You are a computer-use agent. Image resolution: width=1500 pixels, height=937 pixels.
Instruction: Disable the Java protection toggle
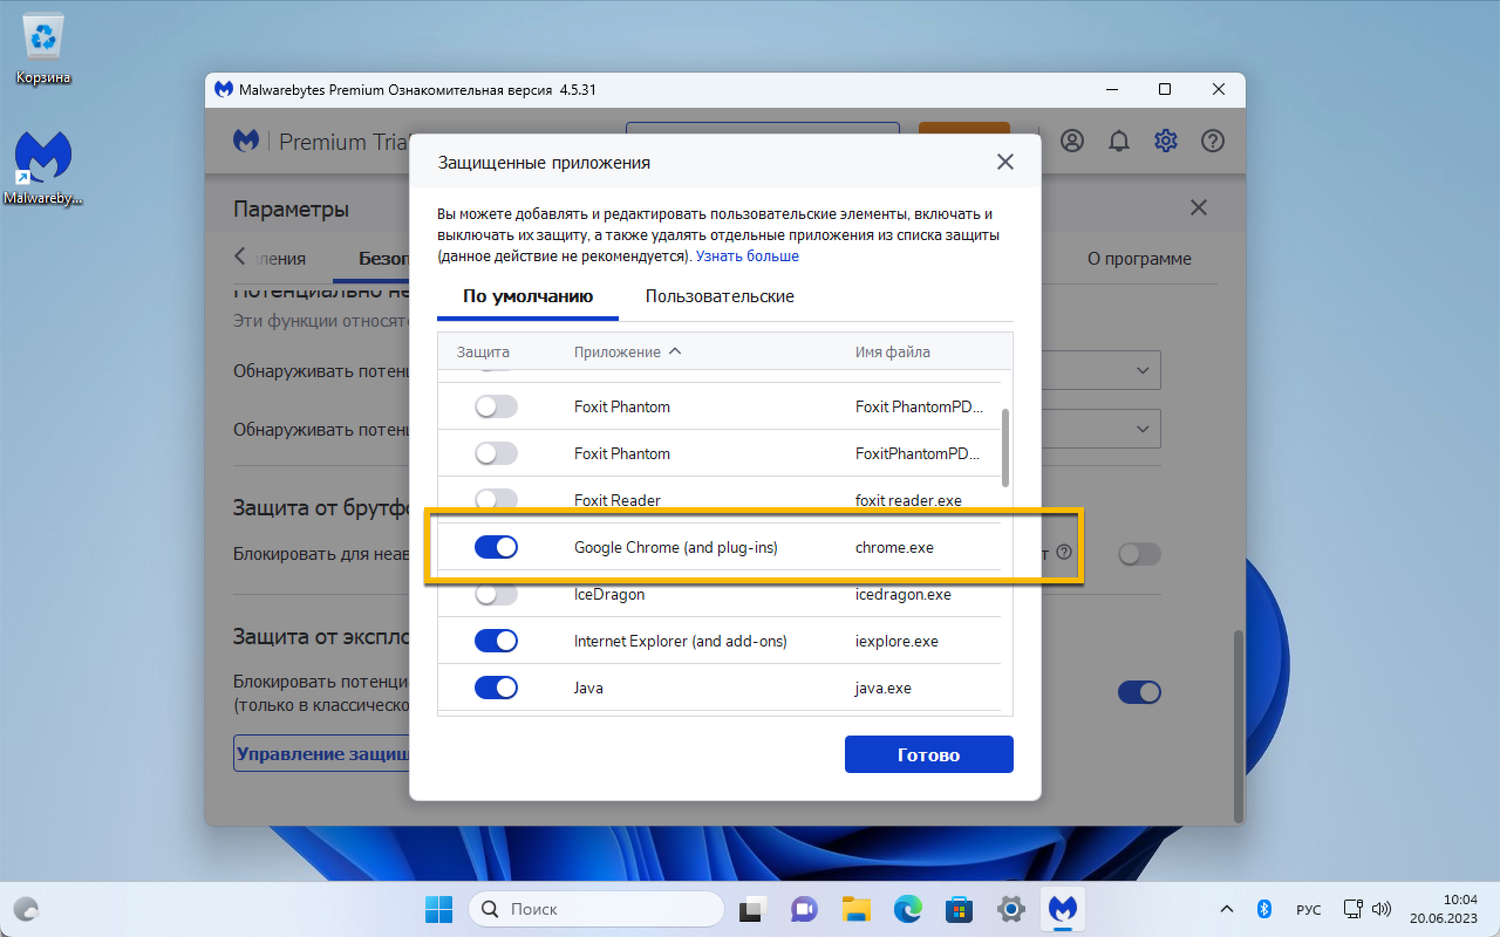coord(496,688)
